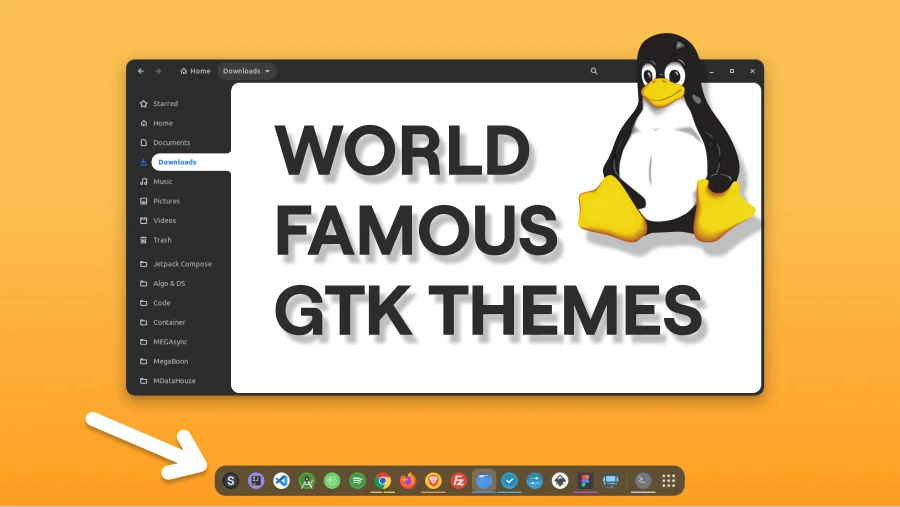
Task: Open the blue monitor app in dock
Action: tap(611, 481)
